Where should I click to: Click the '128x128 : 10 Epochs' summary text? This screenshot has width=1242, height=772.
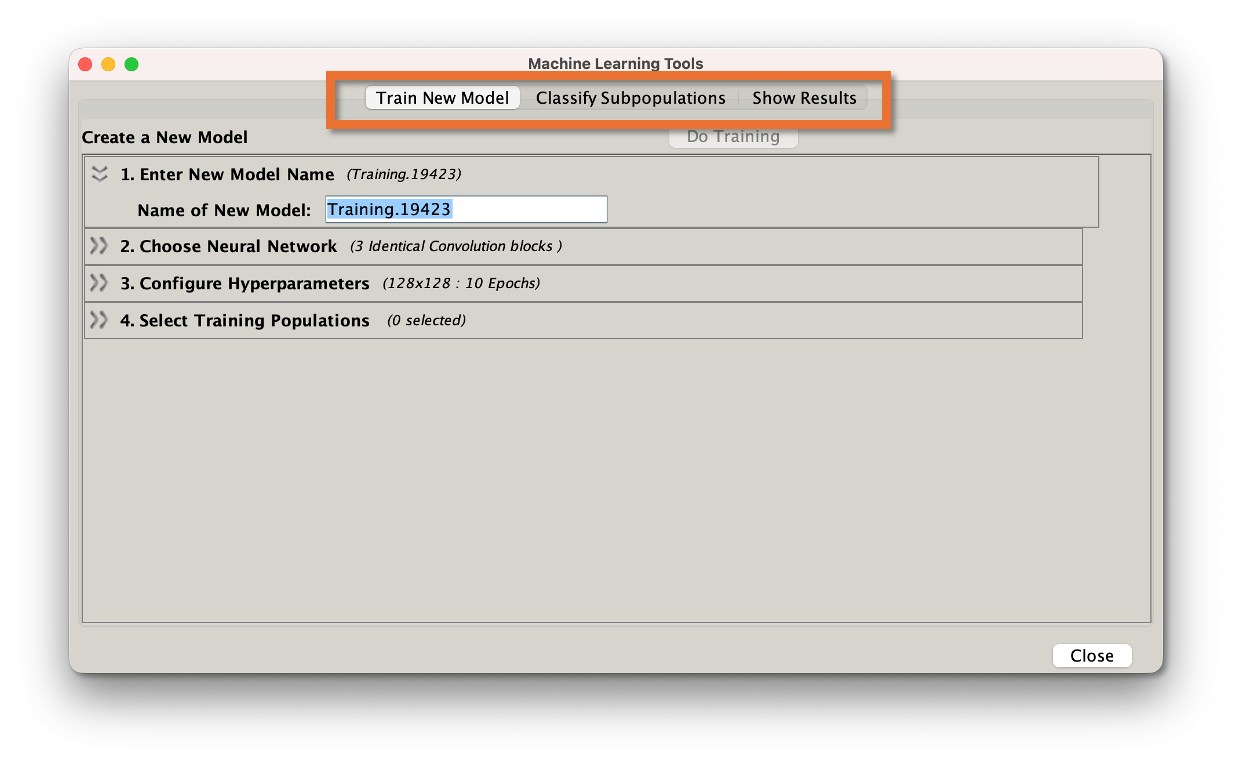click(461, 283)
